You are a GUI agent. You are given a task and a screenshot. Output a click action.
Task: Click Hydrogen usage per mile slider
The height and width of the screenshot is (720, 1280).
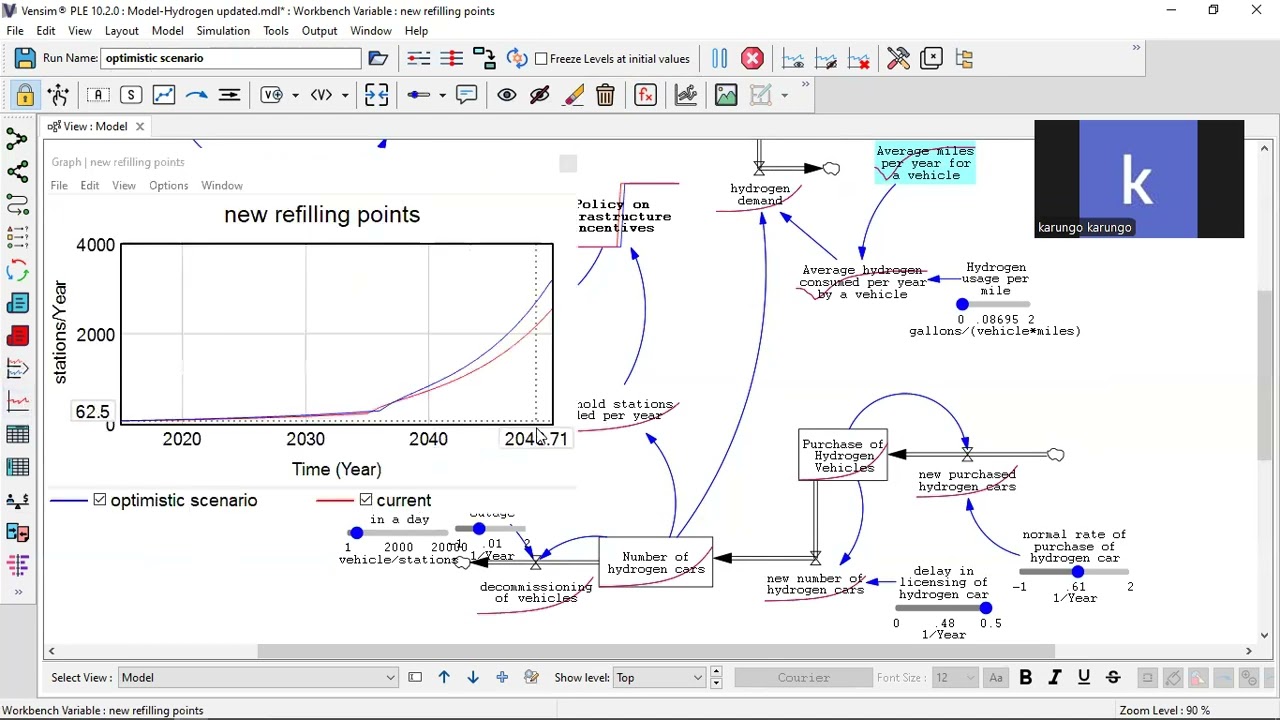click(994, 304)
